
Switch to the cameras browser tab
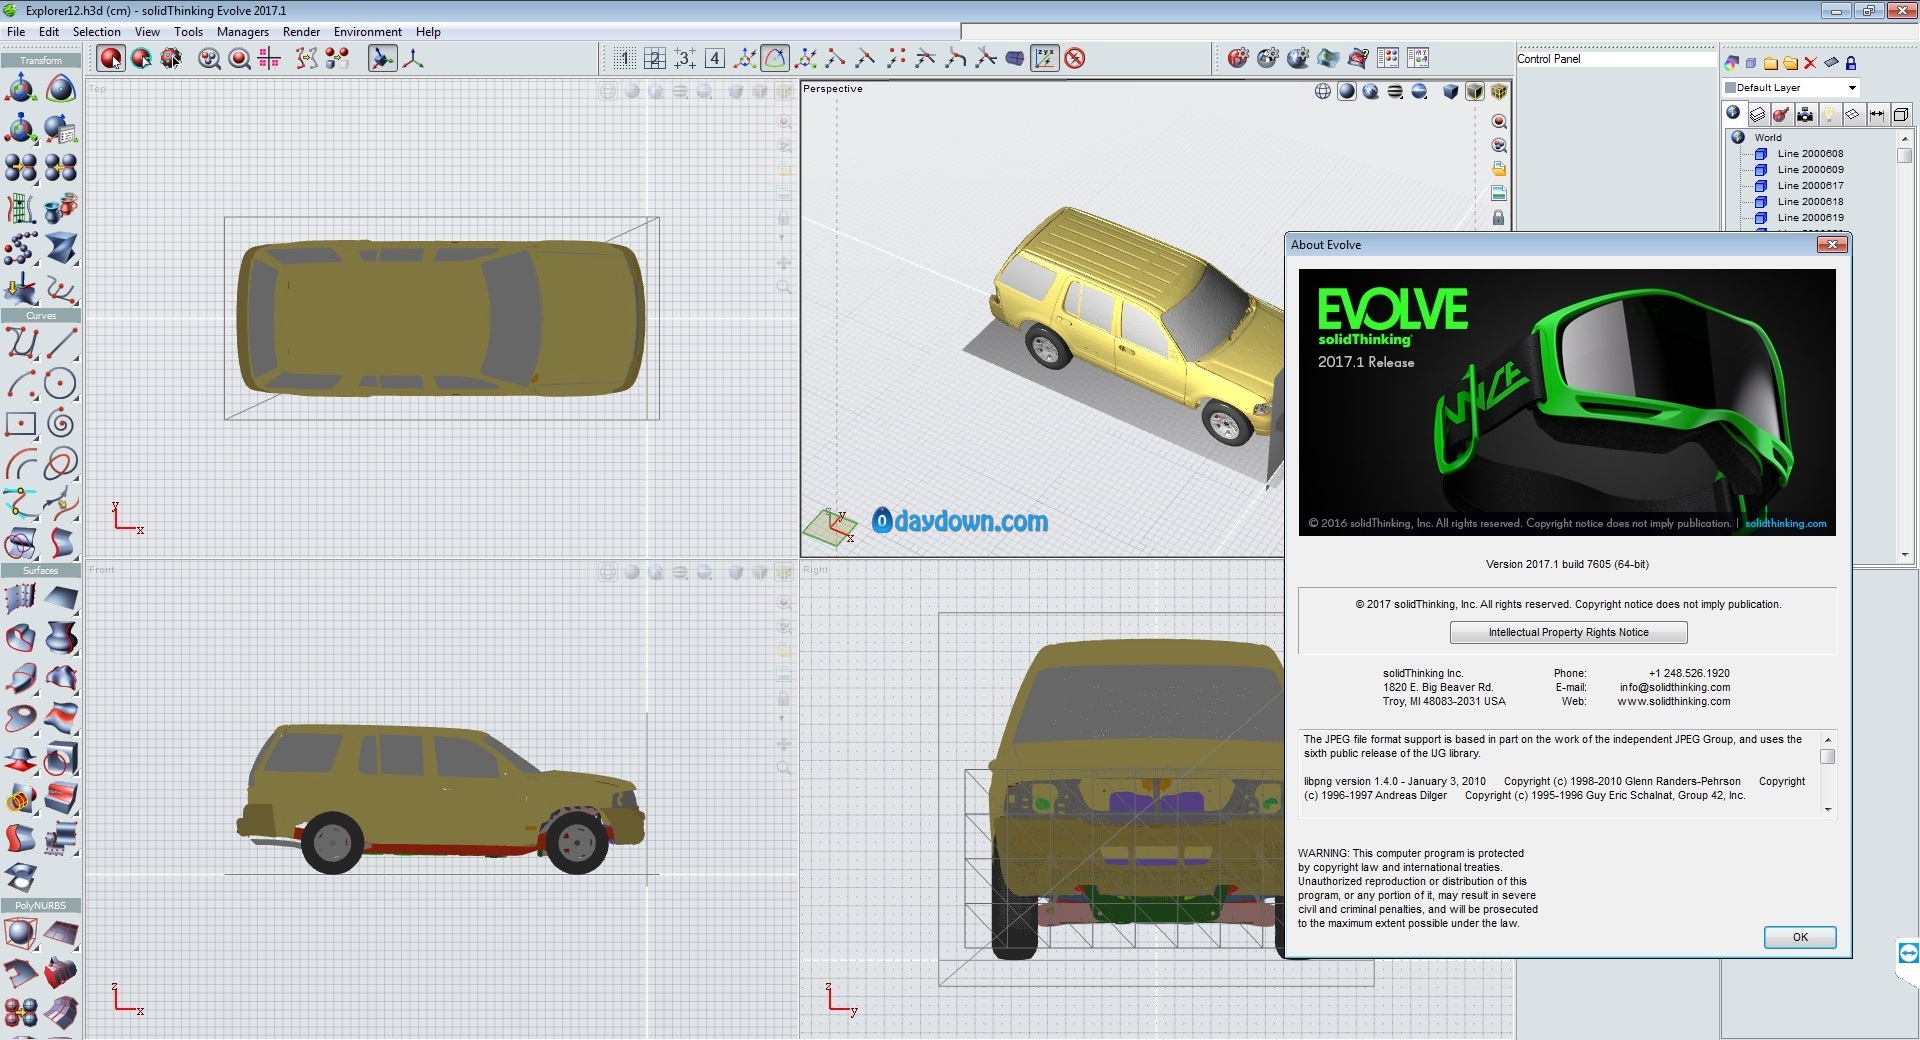tap(1805, 115)
